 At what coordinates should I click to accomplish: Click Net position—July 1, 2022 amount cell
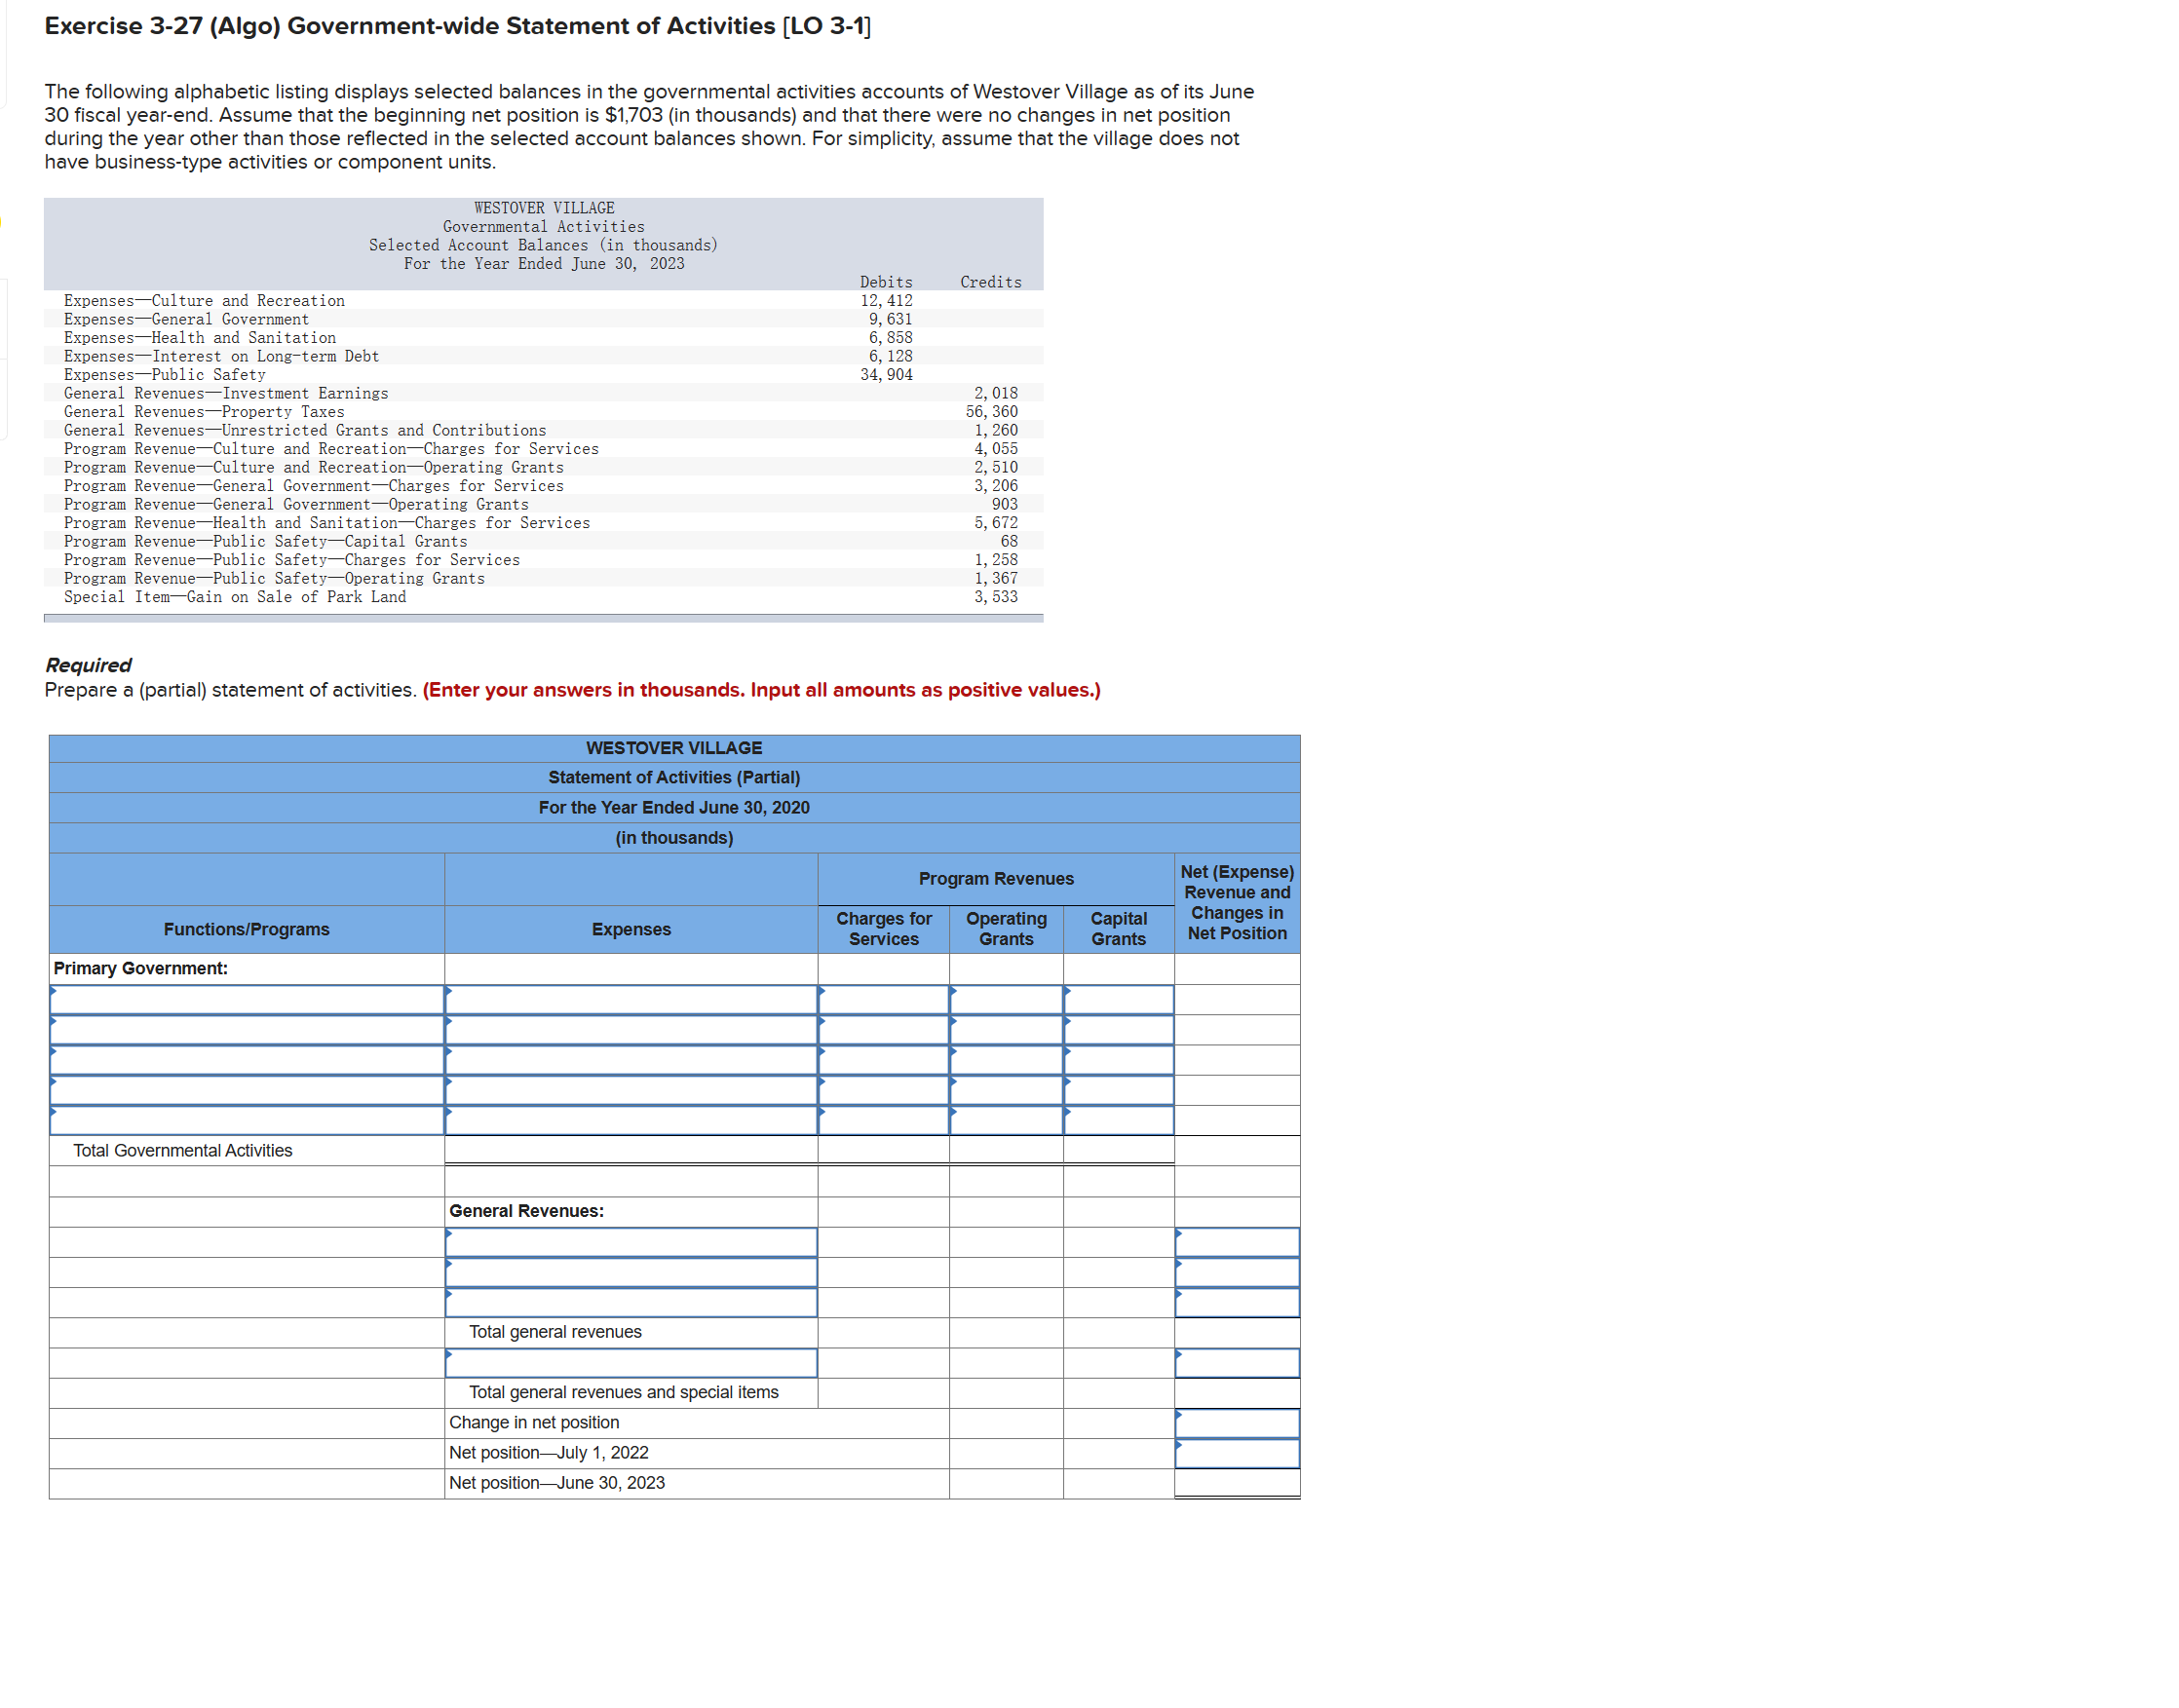tap(1237, 1453)
